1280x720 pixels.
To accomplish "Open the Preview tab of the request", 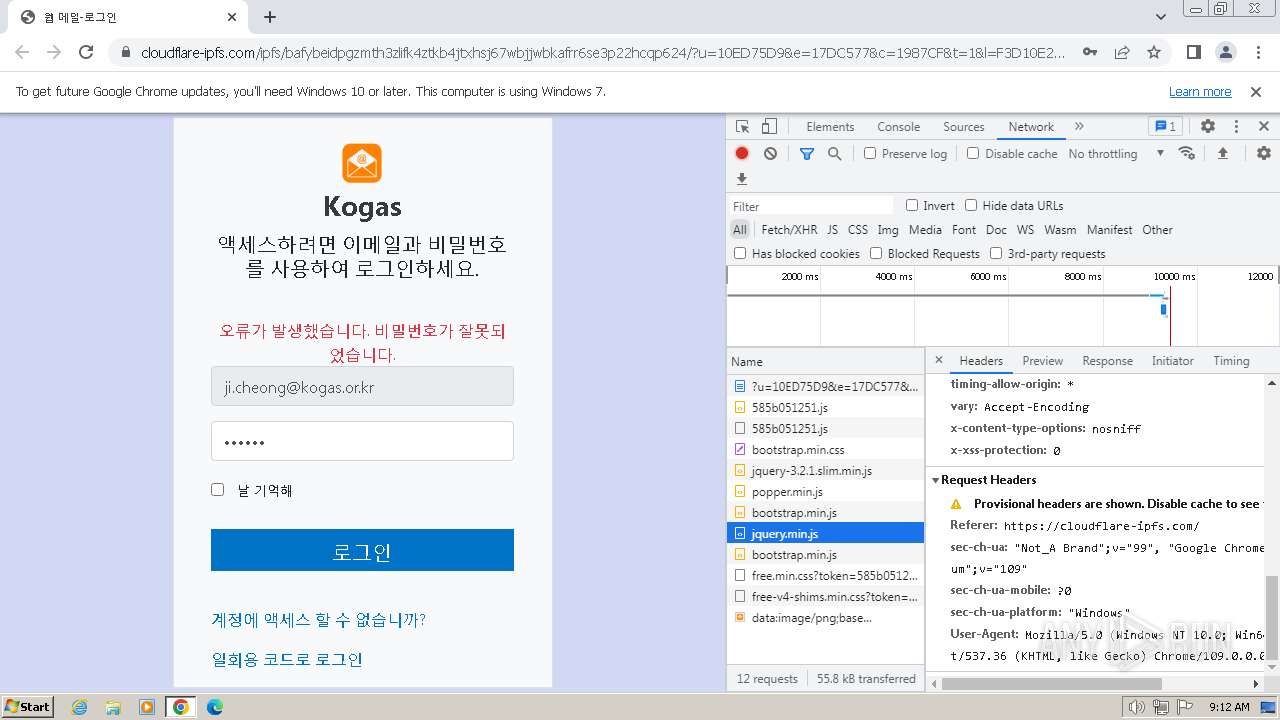I will coord(1042,361).
